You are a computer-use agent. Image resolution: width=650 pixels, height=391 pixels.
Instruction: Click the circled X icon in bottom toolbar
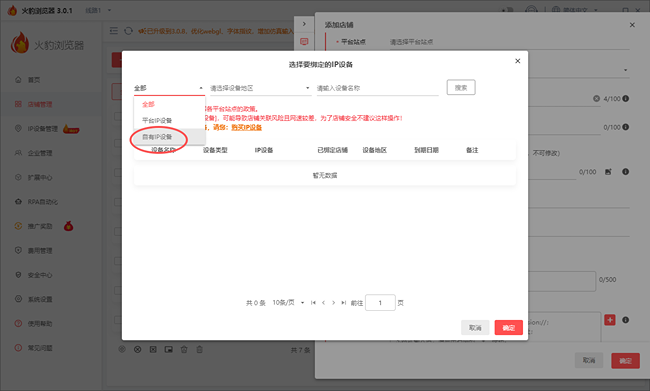tap(138, 350)
